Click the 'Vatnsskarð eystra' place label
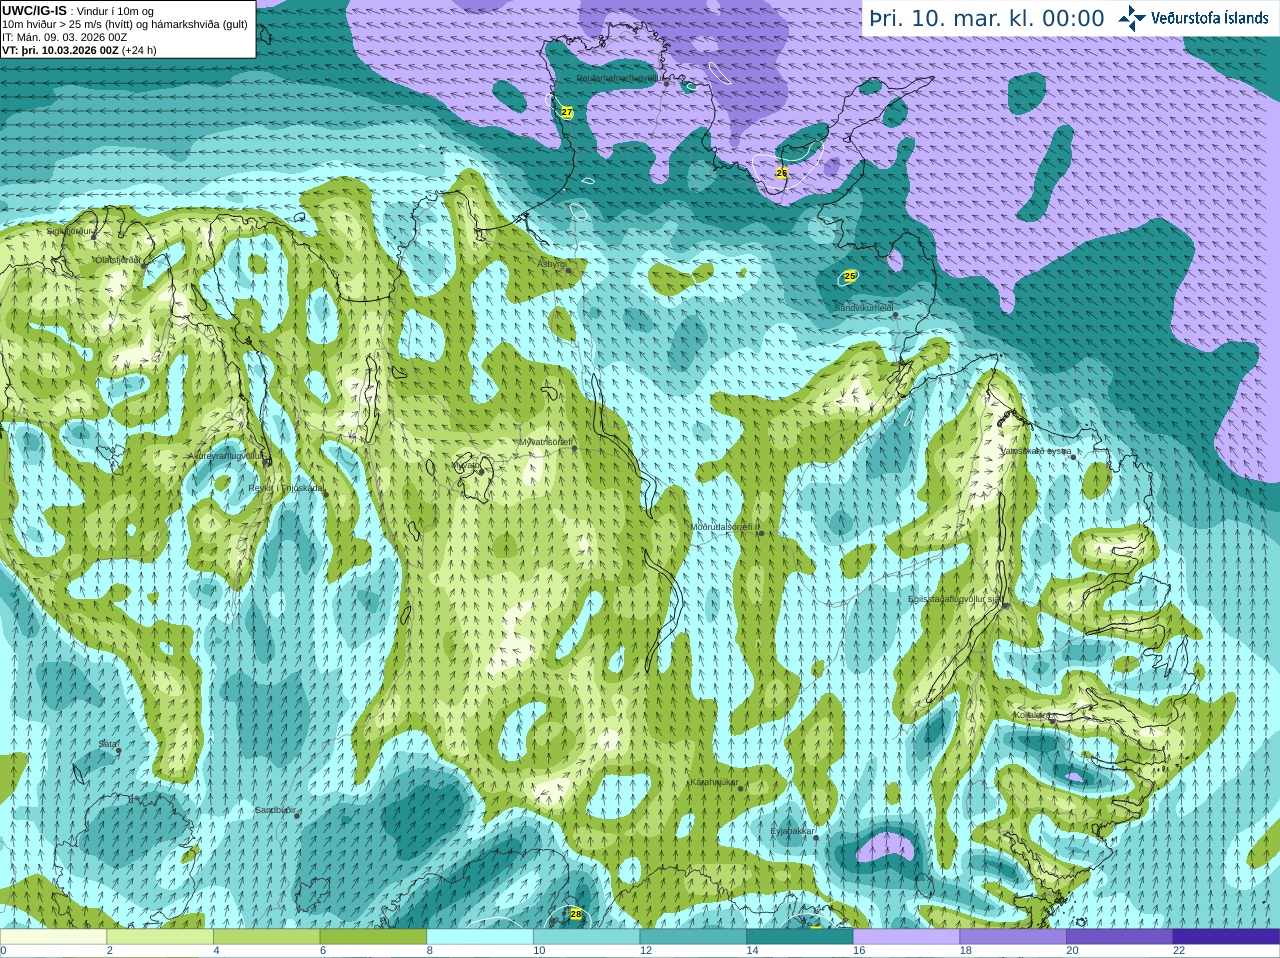Screen dimensions: 1280x958 pyautogui.click(x=1036, y=451)
